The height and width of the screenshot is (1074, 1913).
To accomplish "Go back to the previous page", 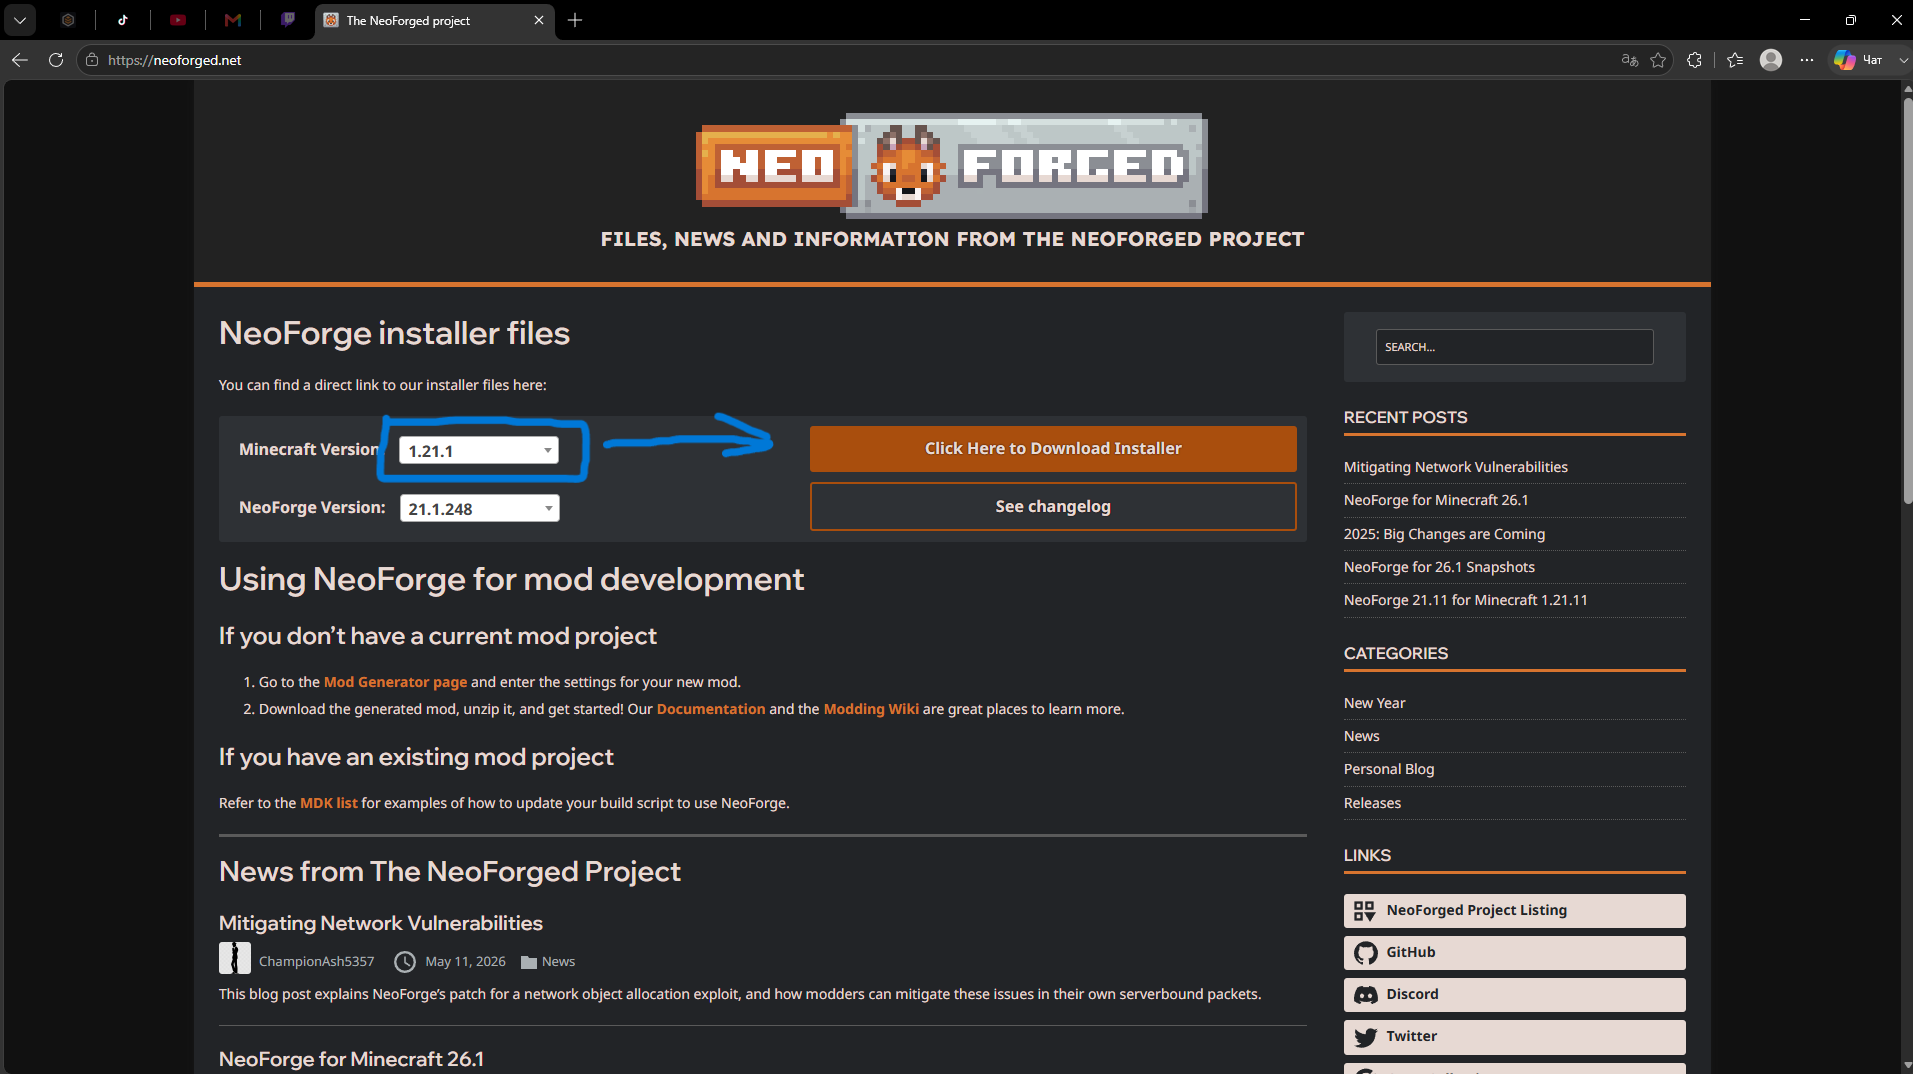I will [20, 60].
